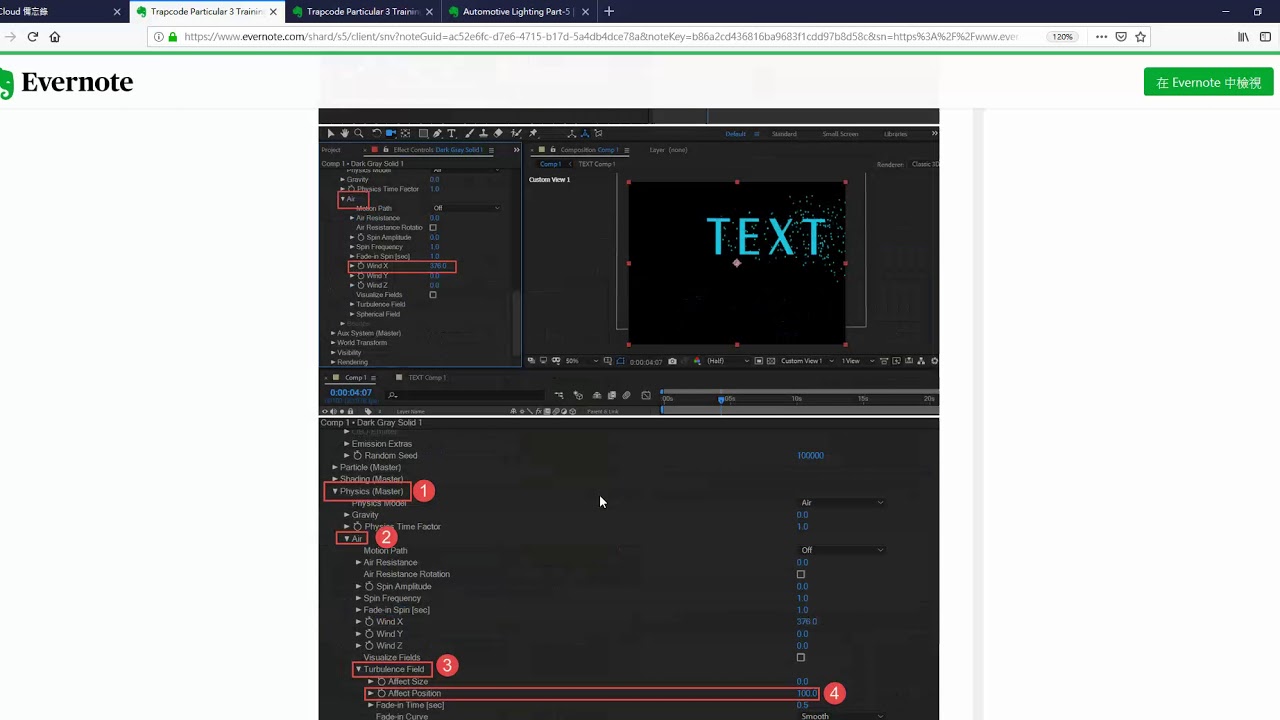Select the Hand tool in After Effects toolbar
The width and height of the screenshot is (1280, 720).
[344, 133]
